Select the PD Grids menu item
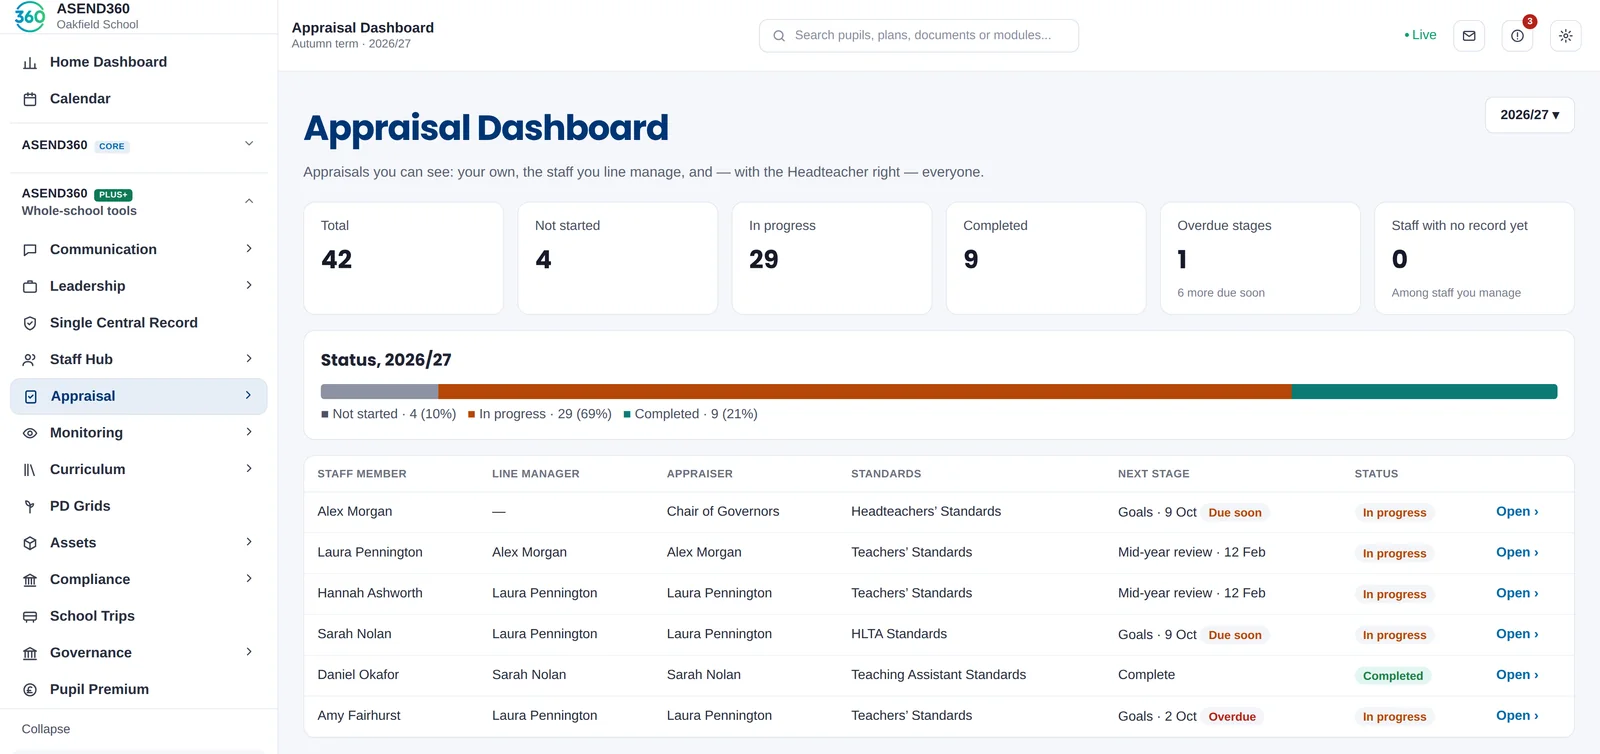 tap(138, 506)
